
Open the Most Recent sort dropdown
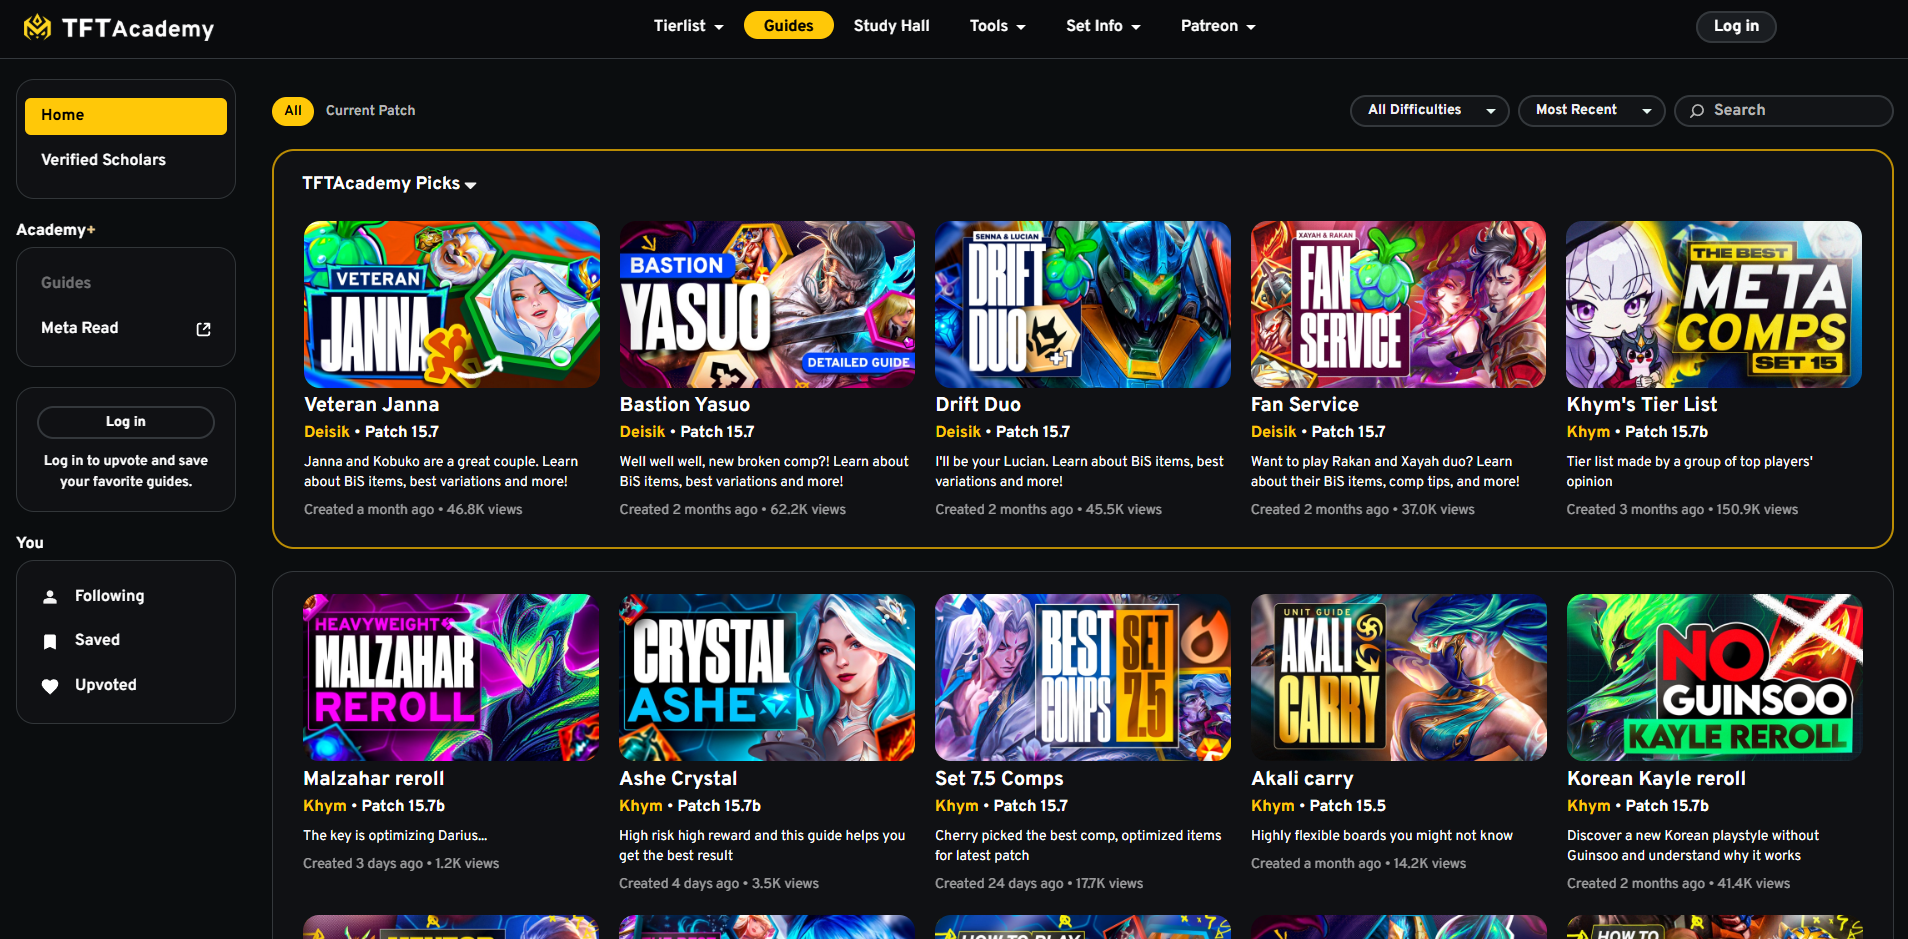[1590, 110]
